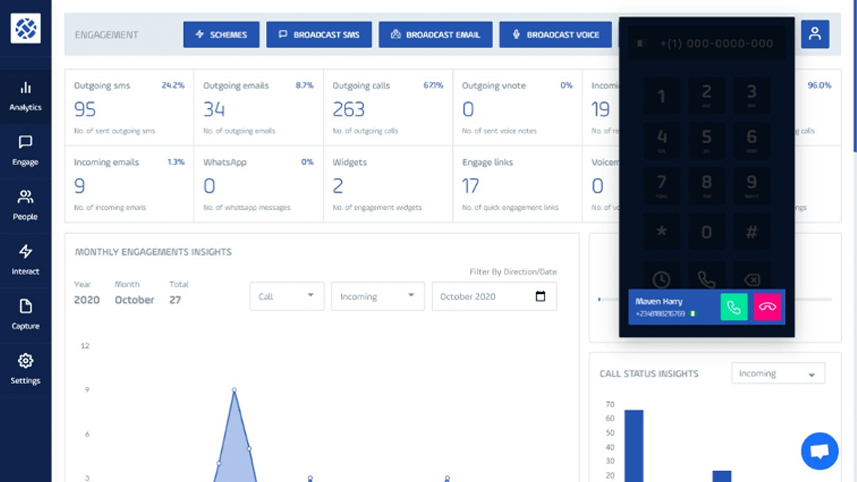This screenshot has width=857, height=482.
Task: Click the backspace icon in dialer
Action: 752,280
